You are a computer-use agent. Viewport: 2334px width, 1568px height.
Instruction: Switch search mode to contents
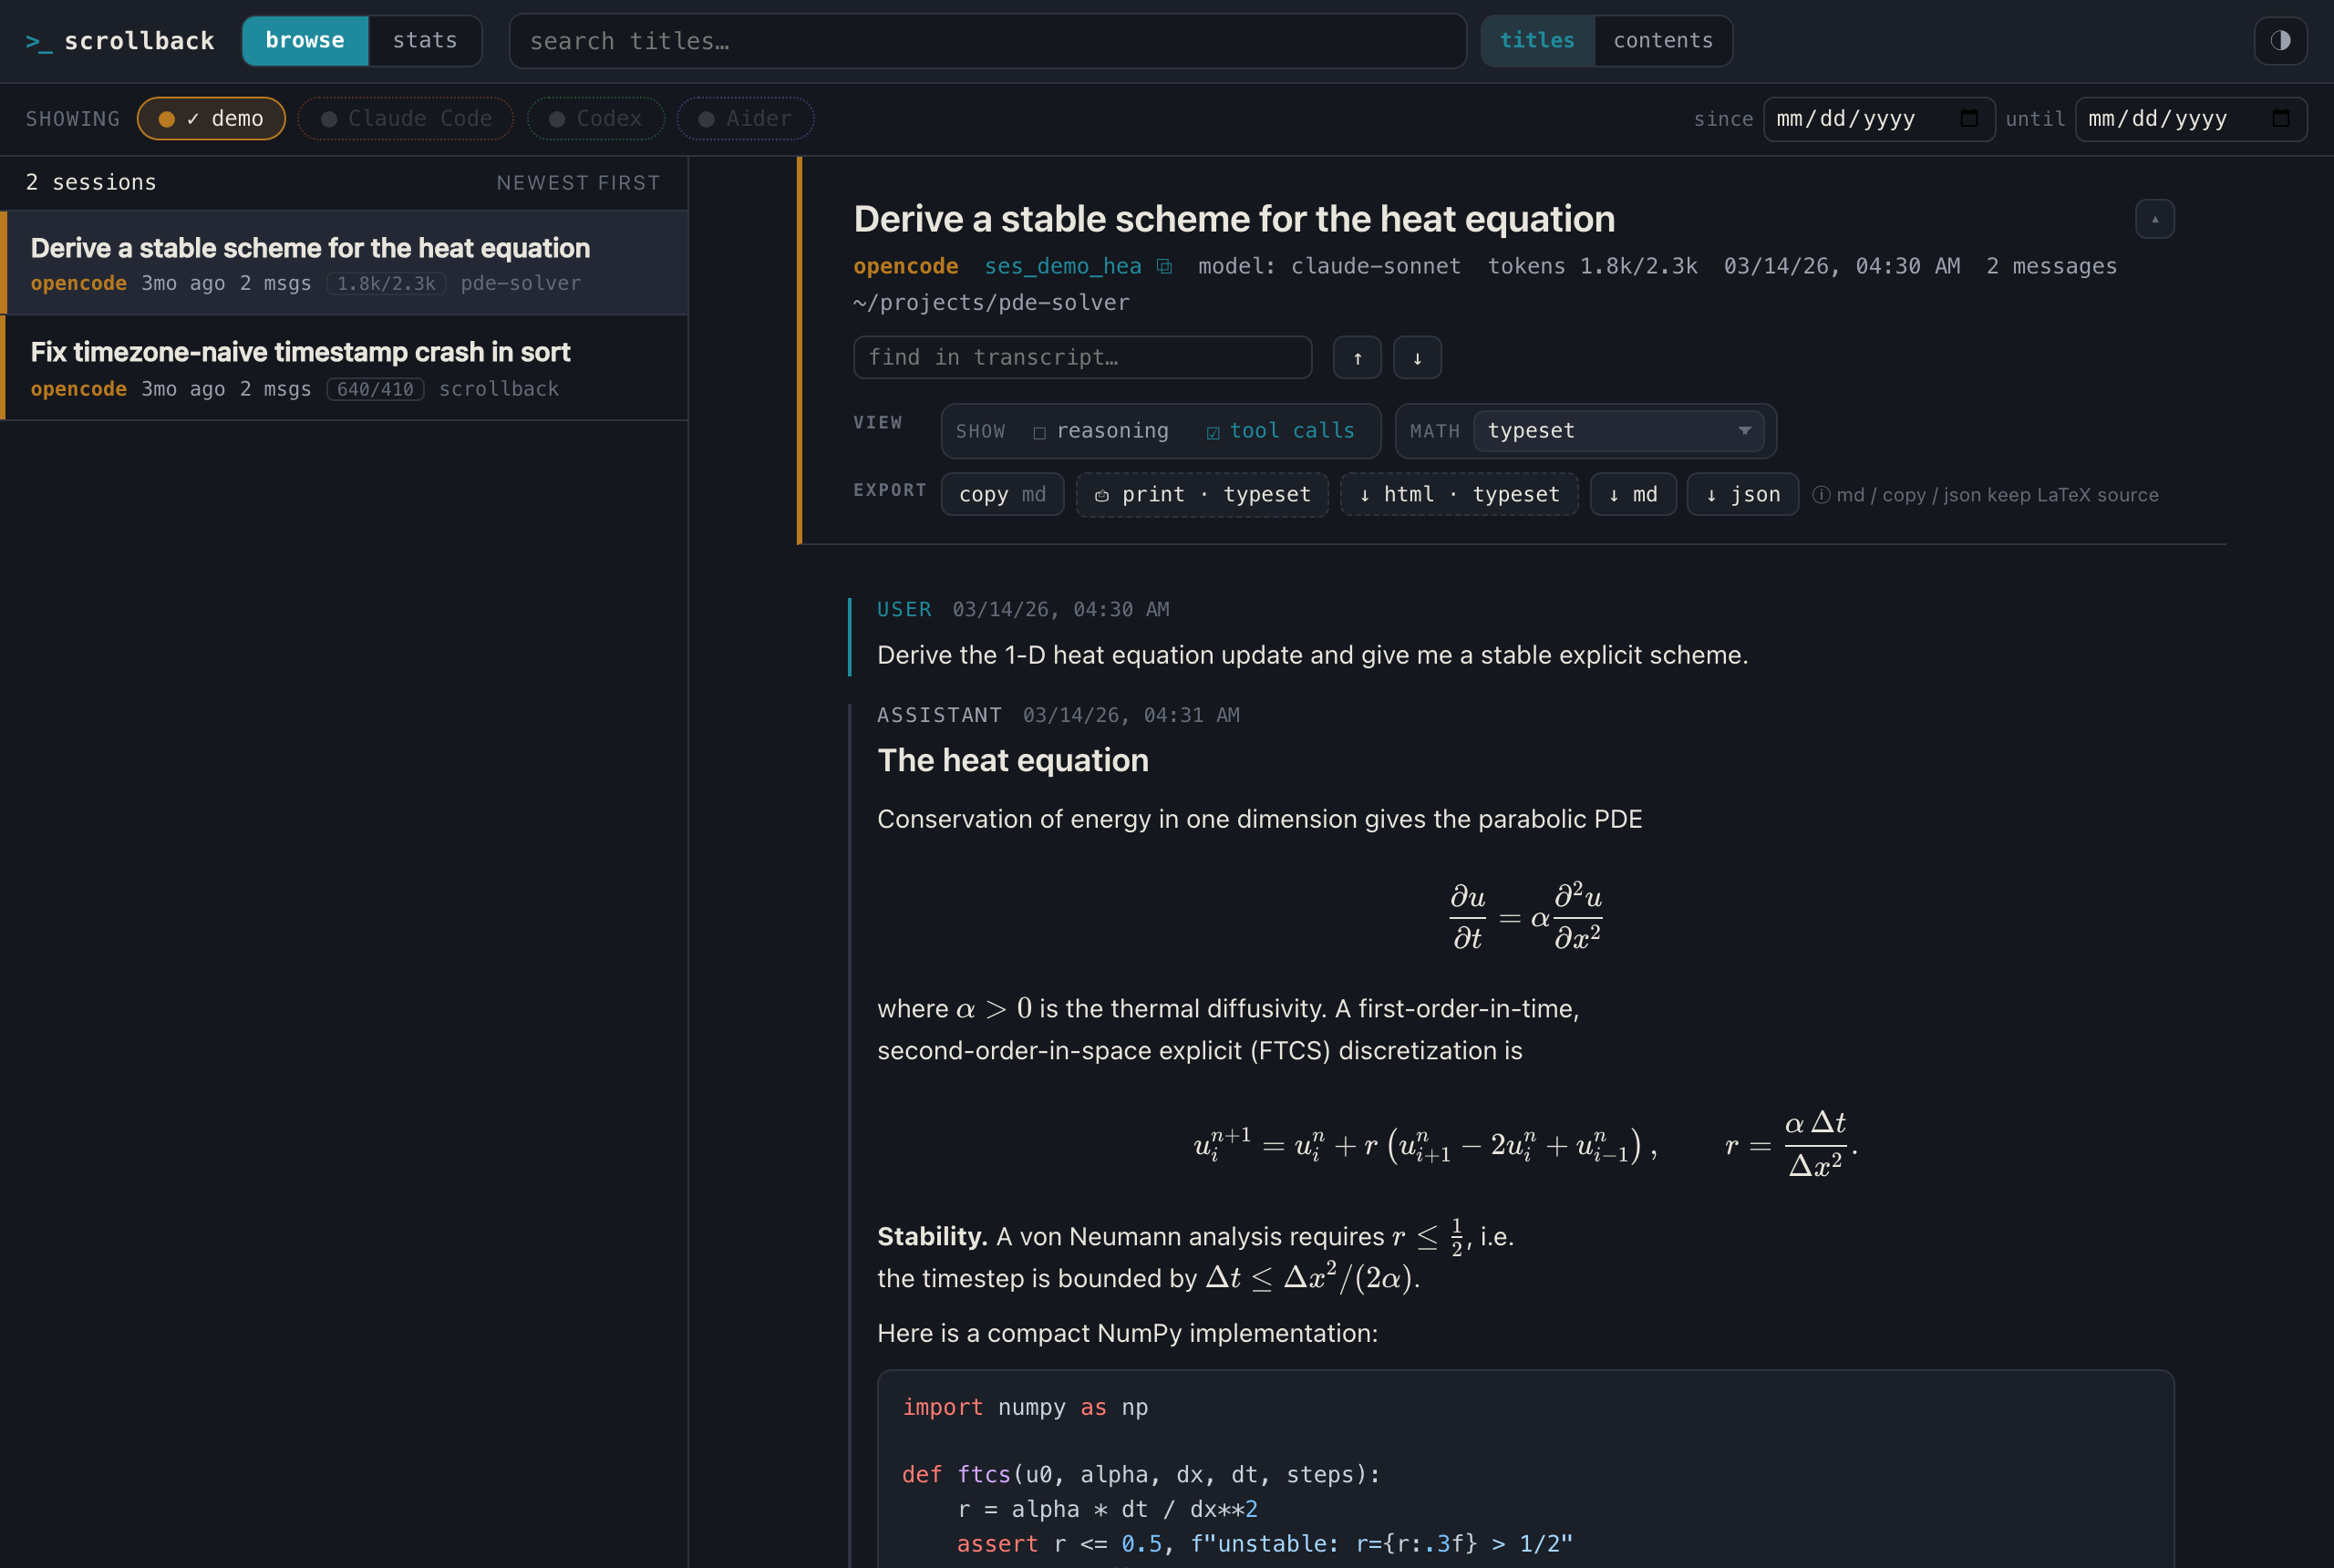pos(1663,40)
